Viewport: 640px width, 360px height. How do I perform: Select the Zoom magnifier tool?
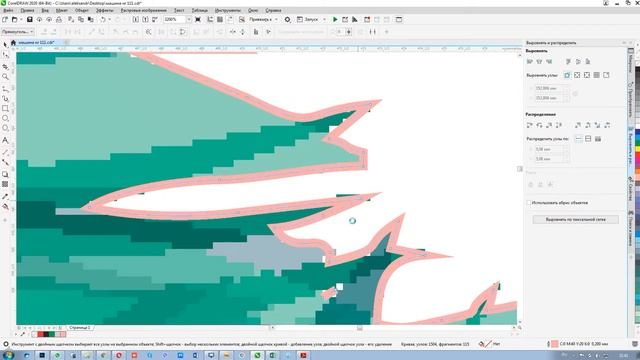5,77
